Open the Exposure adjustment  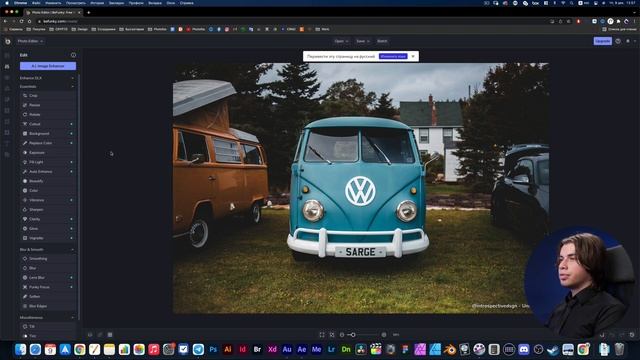(x=48, y=153)
